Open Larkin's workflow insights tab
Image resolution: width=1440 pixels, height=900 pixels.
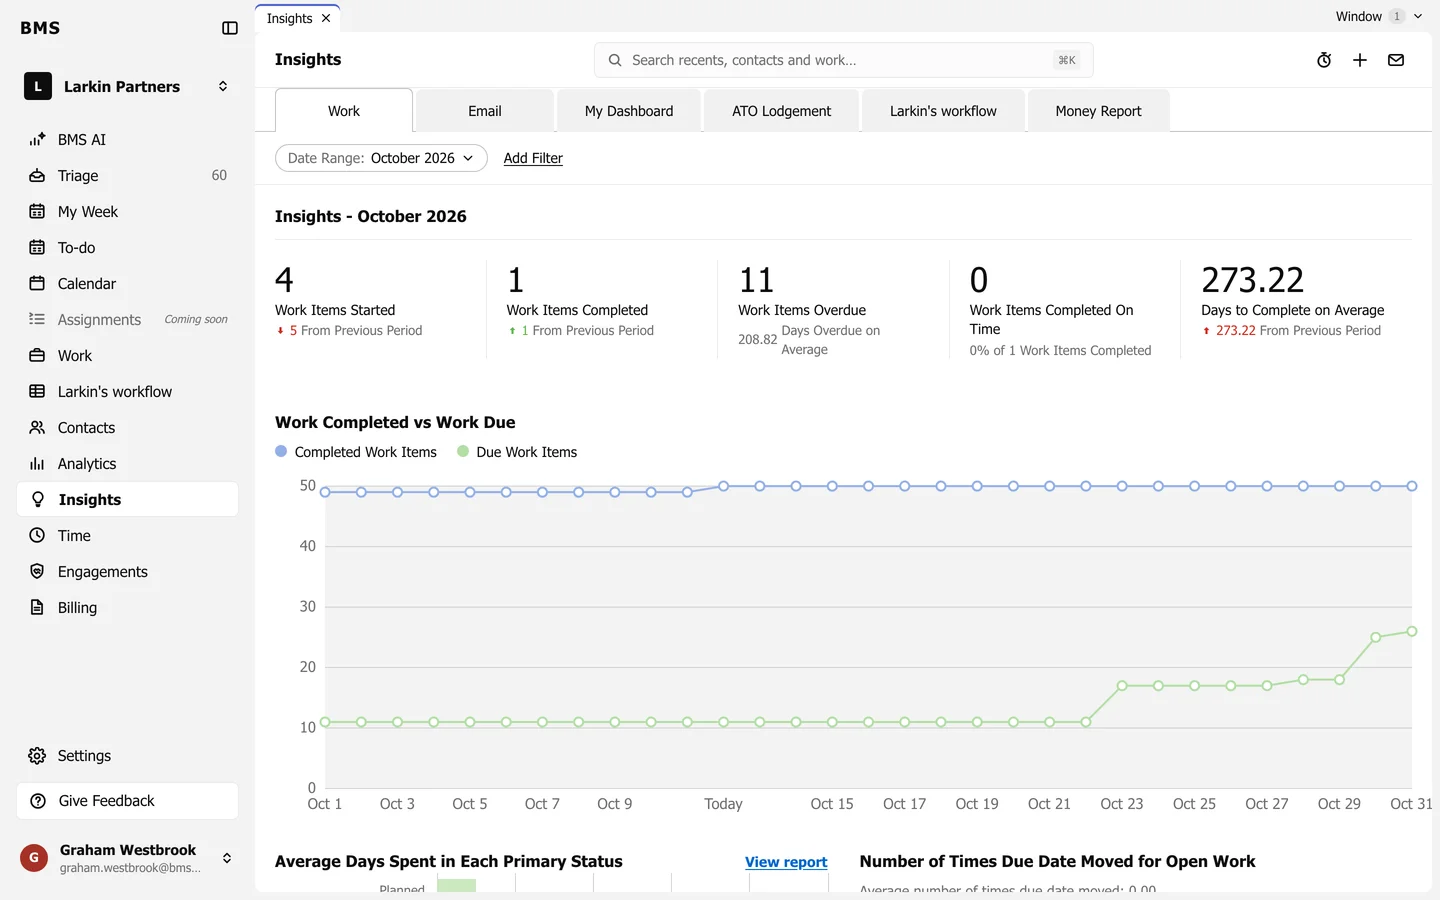[943, 111]
